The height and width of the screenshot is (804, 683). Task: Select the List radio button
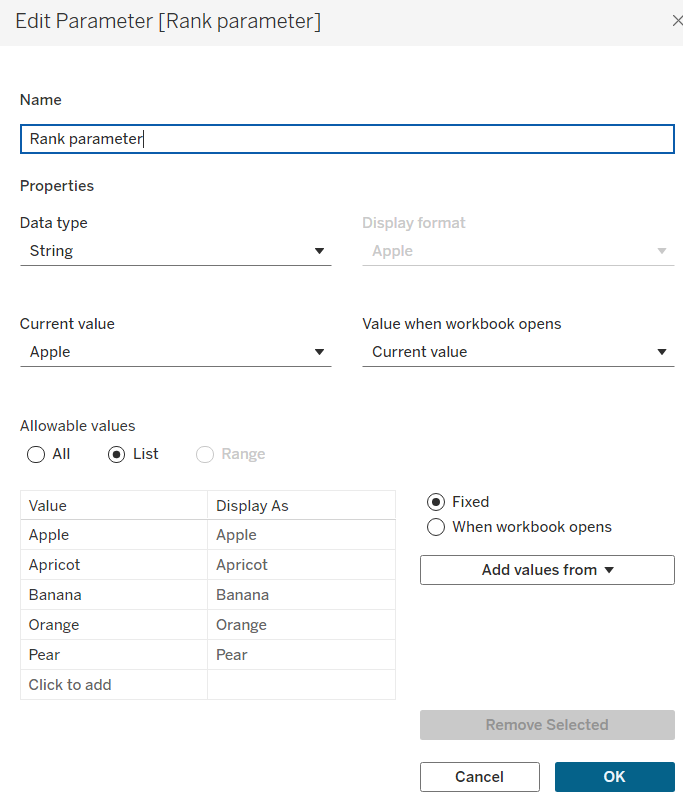116,454
